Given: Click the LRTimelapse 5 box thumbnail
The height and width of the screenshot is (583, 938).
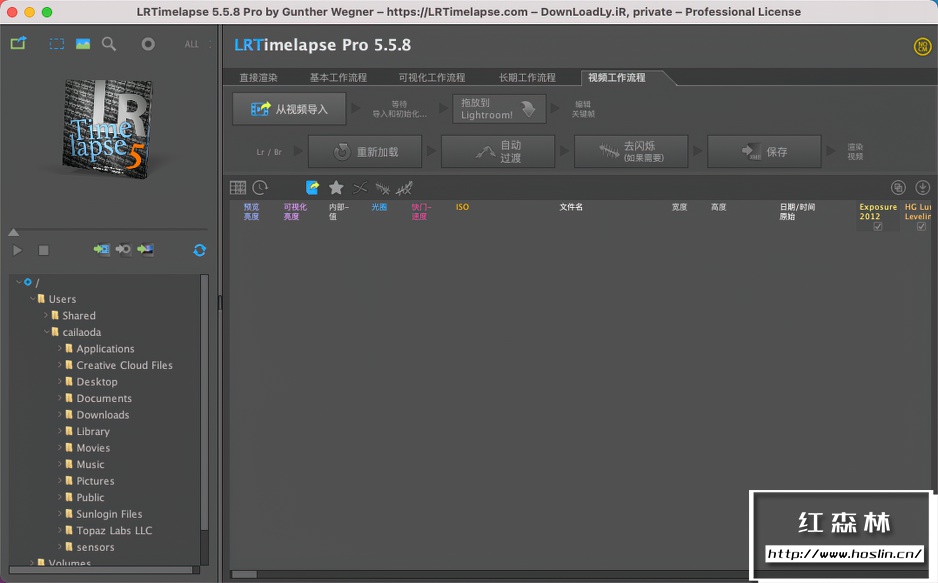Looking at the screenshot, I should pos(106,129).
